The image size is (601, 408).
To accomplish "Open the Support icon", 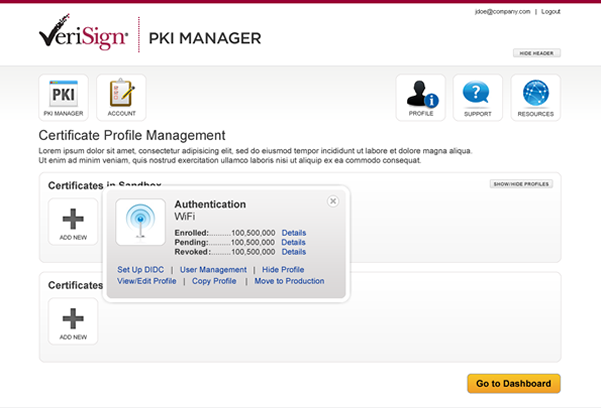I will pyautogui.click(x=478, y=96).
